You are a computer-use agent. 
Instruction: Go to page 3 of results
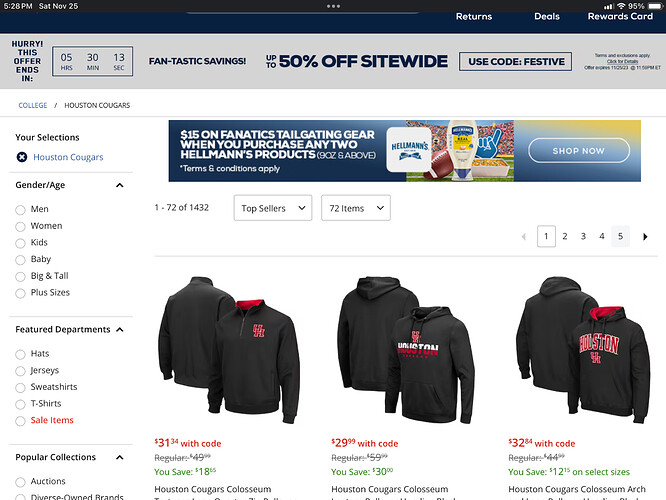583,237
